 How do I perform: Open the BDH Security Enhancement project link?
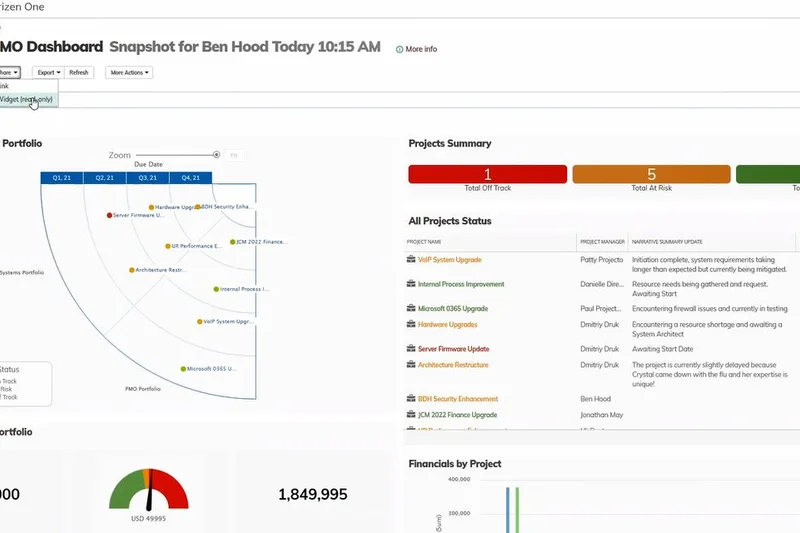457,399
